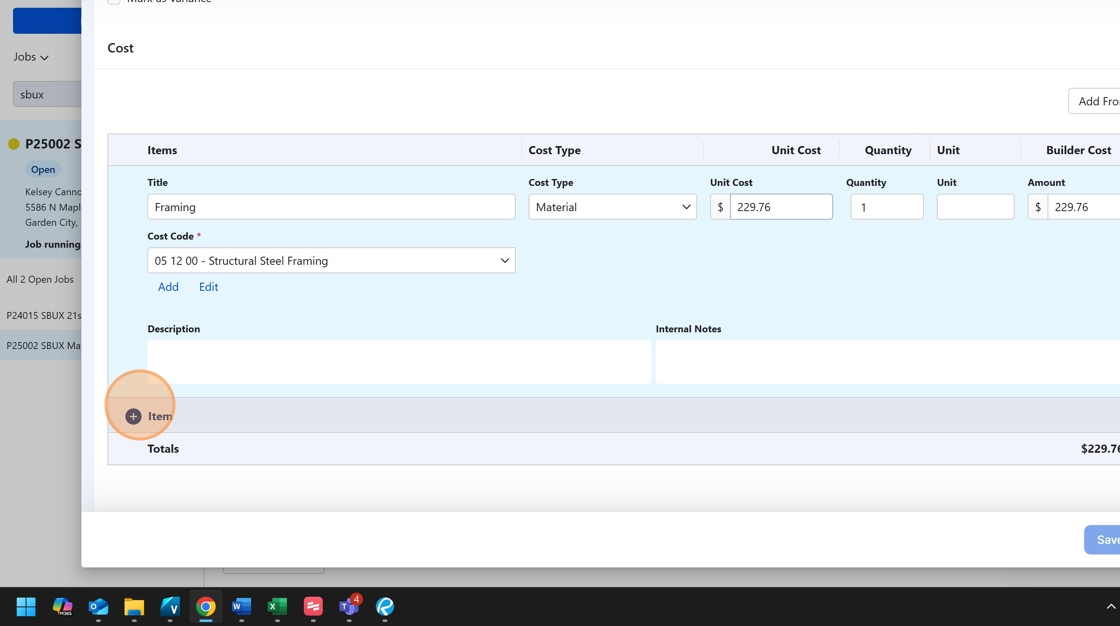The image size is (1120, 626).
Task: Open Microsoft 365 Copilot taskbar icon
Action: 62,606
